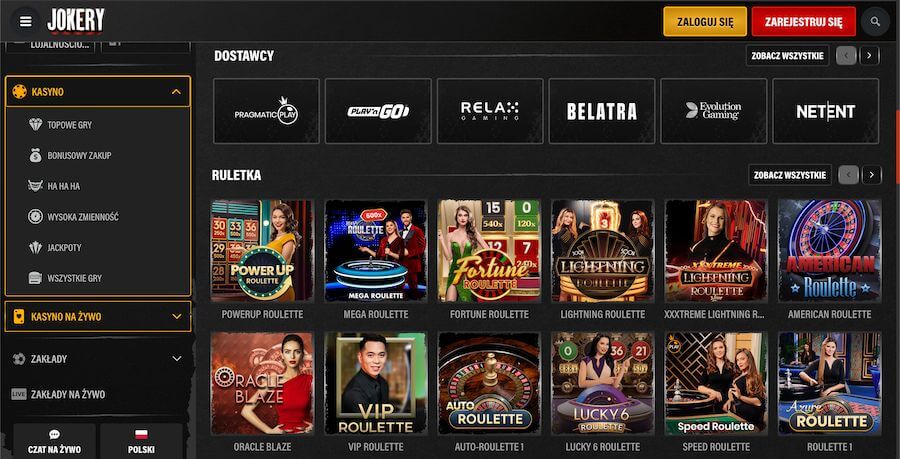Screen dimensions: 900x459
Task: Select the Topowe Gry diamond icon
Action: (36, 125)
